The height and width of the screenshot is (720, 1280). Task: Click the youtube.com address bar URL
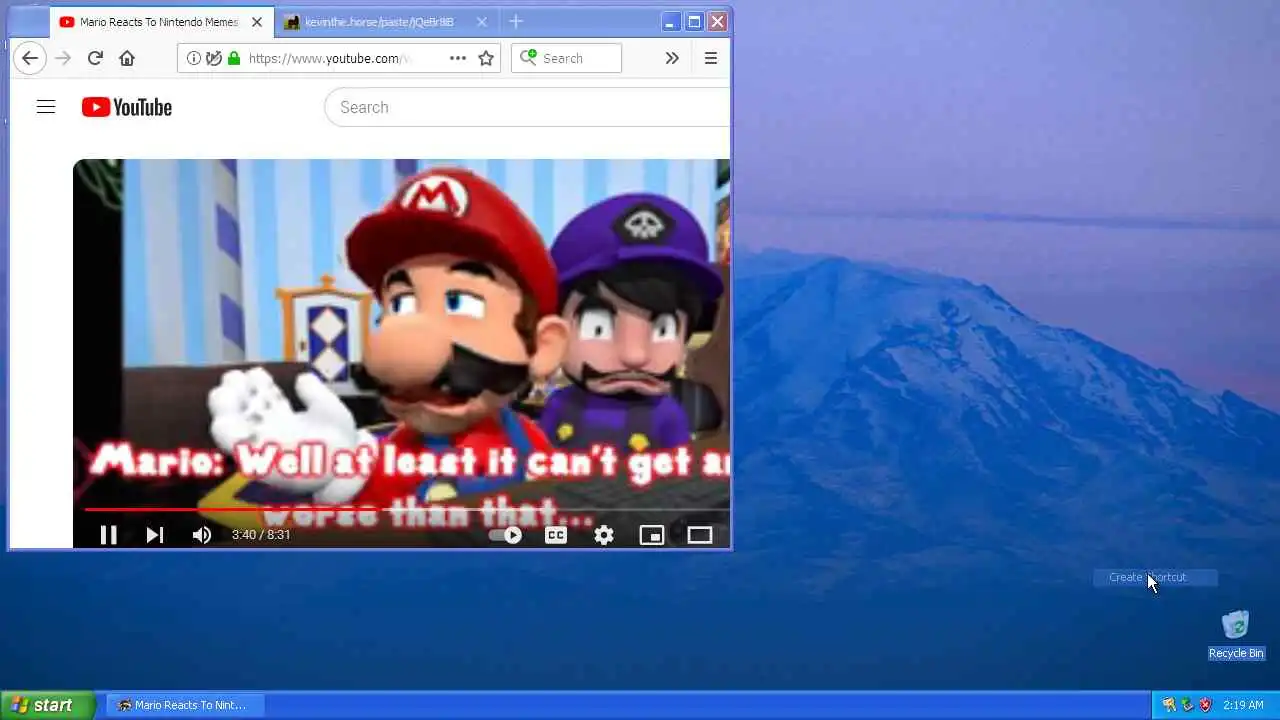[x=329, y=58]
